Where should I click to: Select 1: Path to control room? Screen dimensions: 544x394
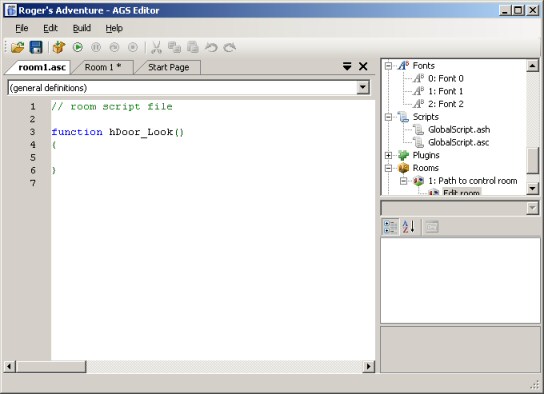click(x=473, y=181)
